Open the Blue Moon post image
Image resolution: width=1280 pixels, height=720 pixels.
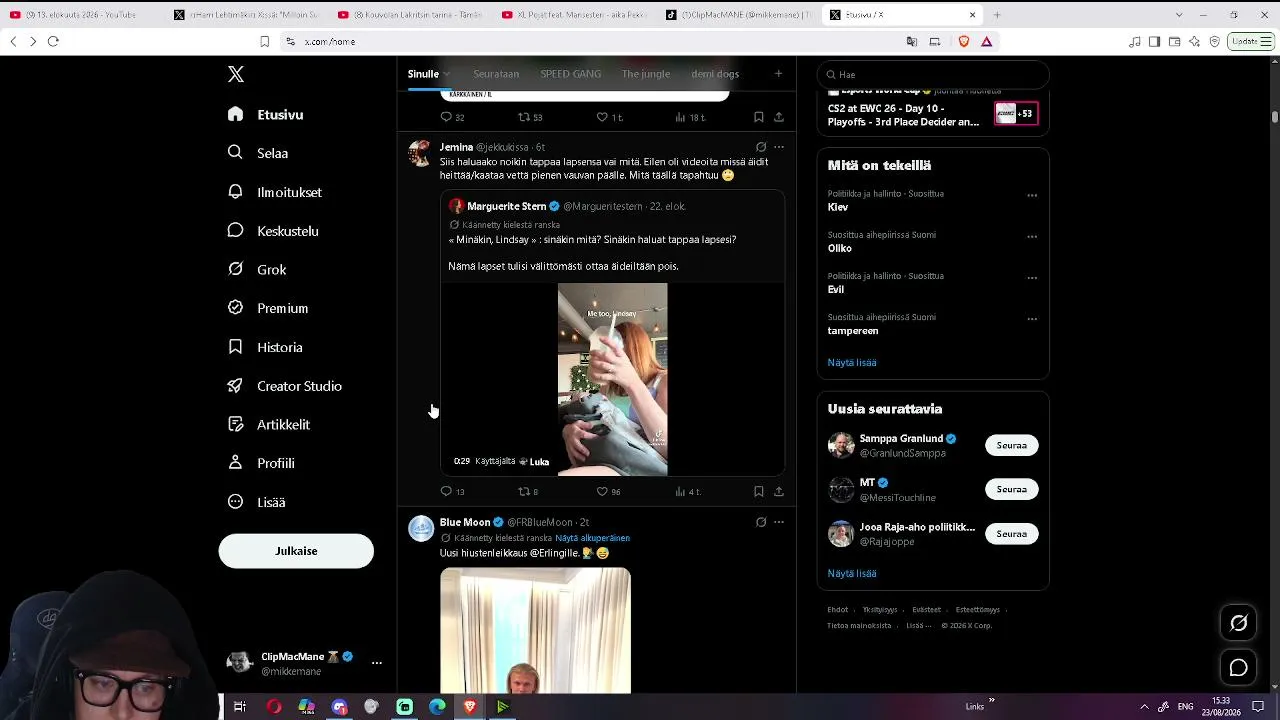point(535,631)
